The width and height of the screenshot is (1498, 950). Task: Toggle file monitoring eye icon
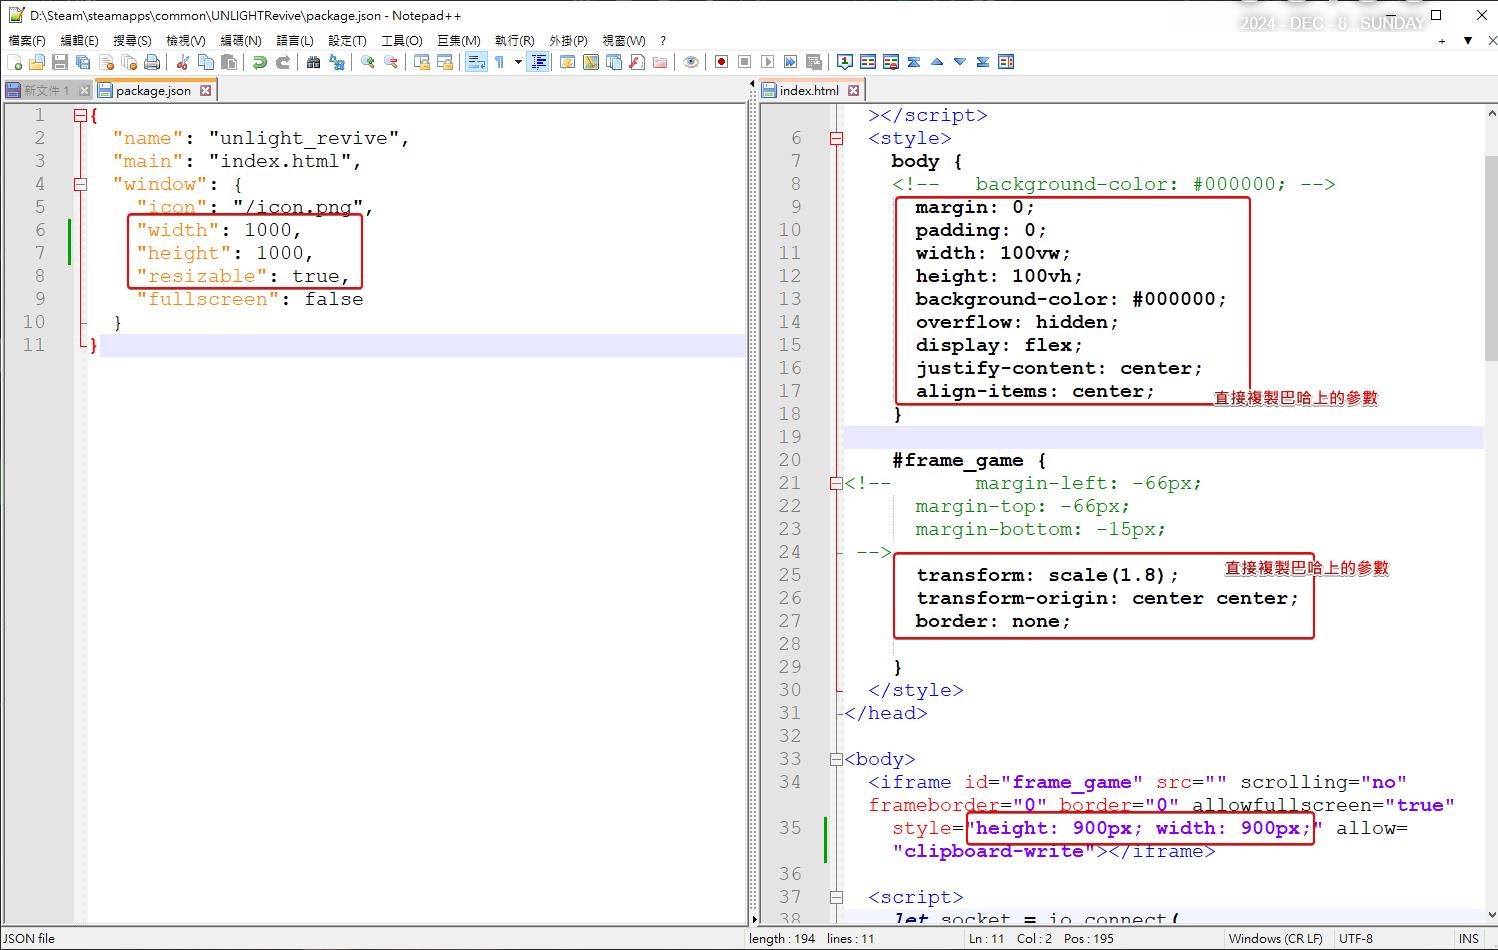click(x=691, y=62)
